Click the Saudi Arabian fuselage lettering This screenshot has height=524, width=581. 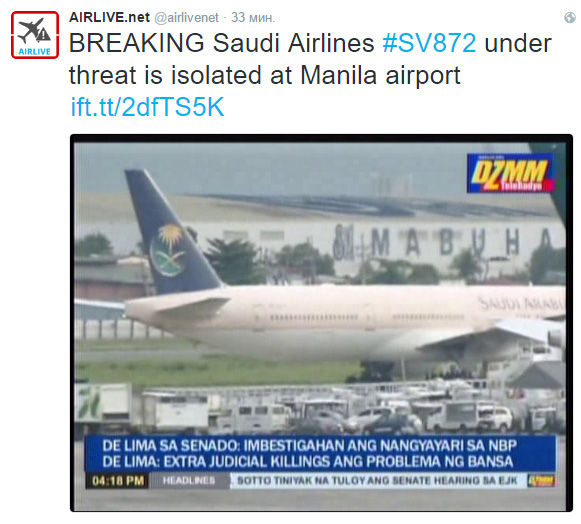(x=521, y=303)
